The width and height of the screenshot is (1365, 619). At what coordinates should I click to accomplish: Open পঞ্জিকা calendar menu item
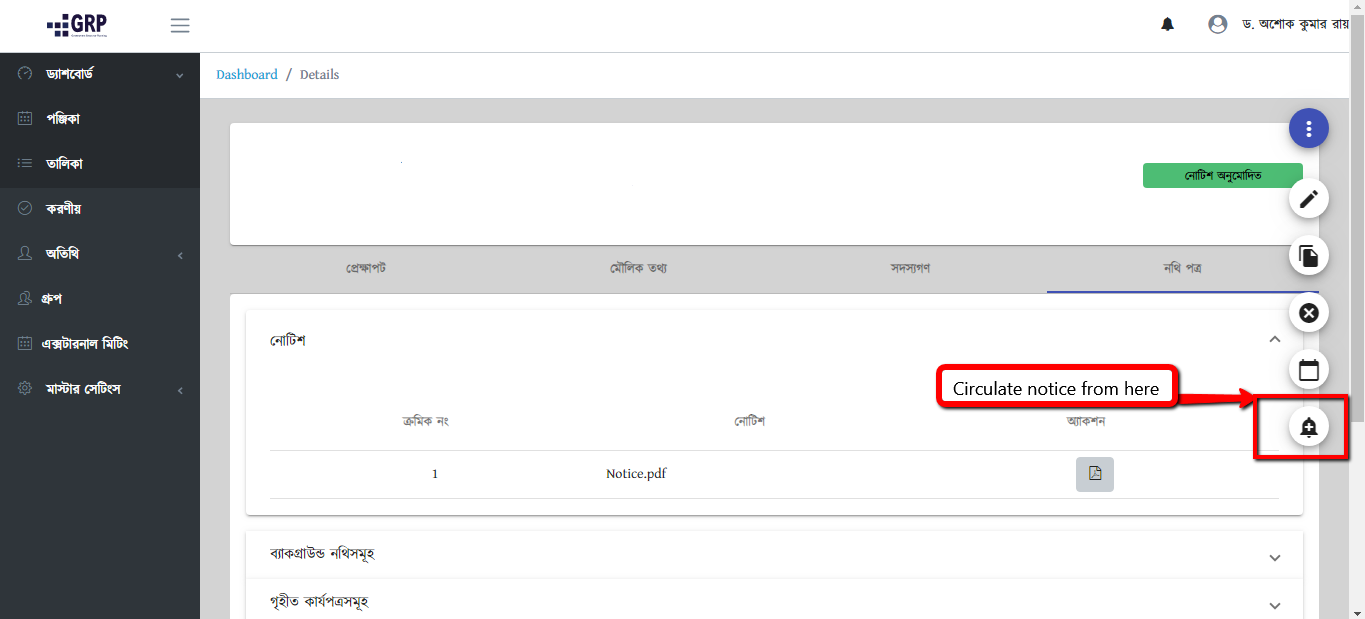point(100,119)
